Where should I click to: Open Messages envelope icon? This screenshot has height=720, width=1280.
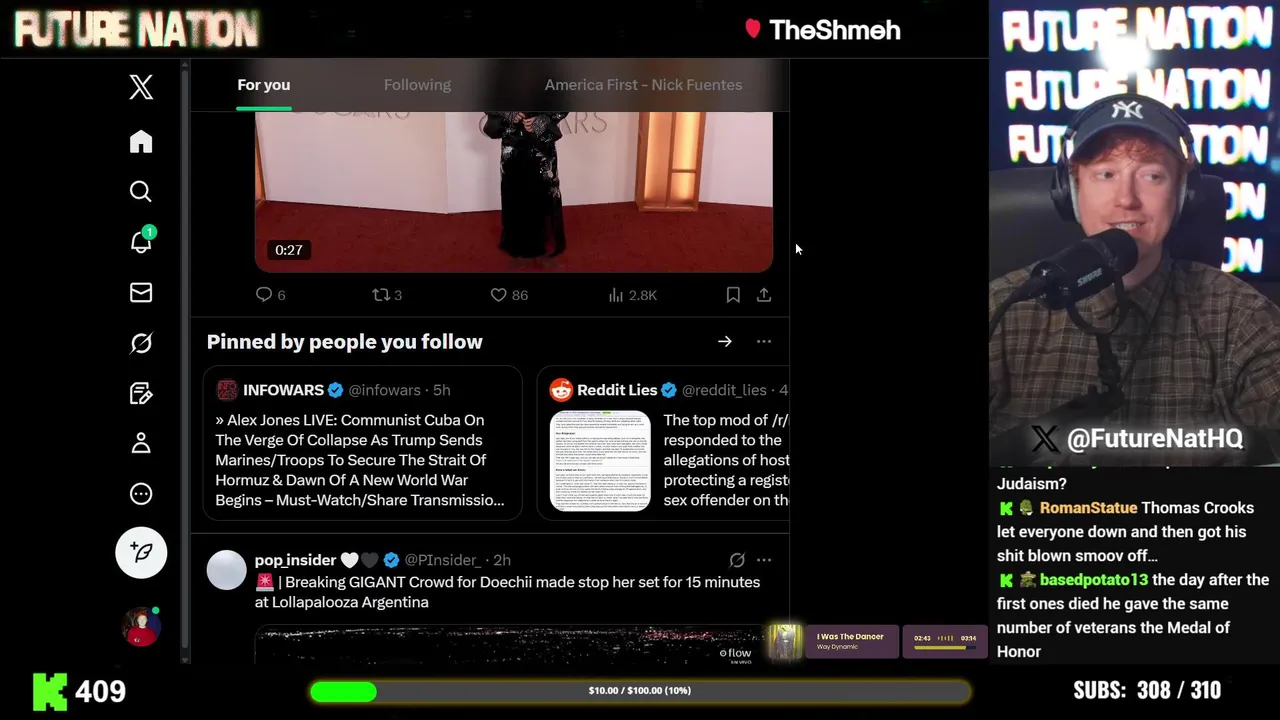tap(141, 292)
